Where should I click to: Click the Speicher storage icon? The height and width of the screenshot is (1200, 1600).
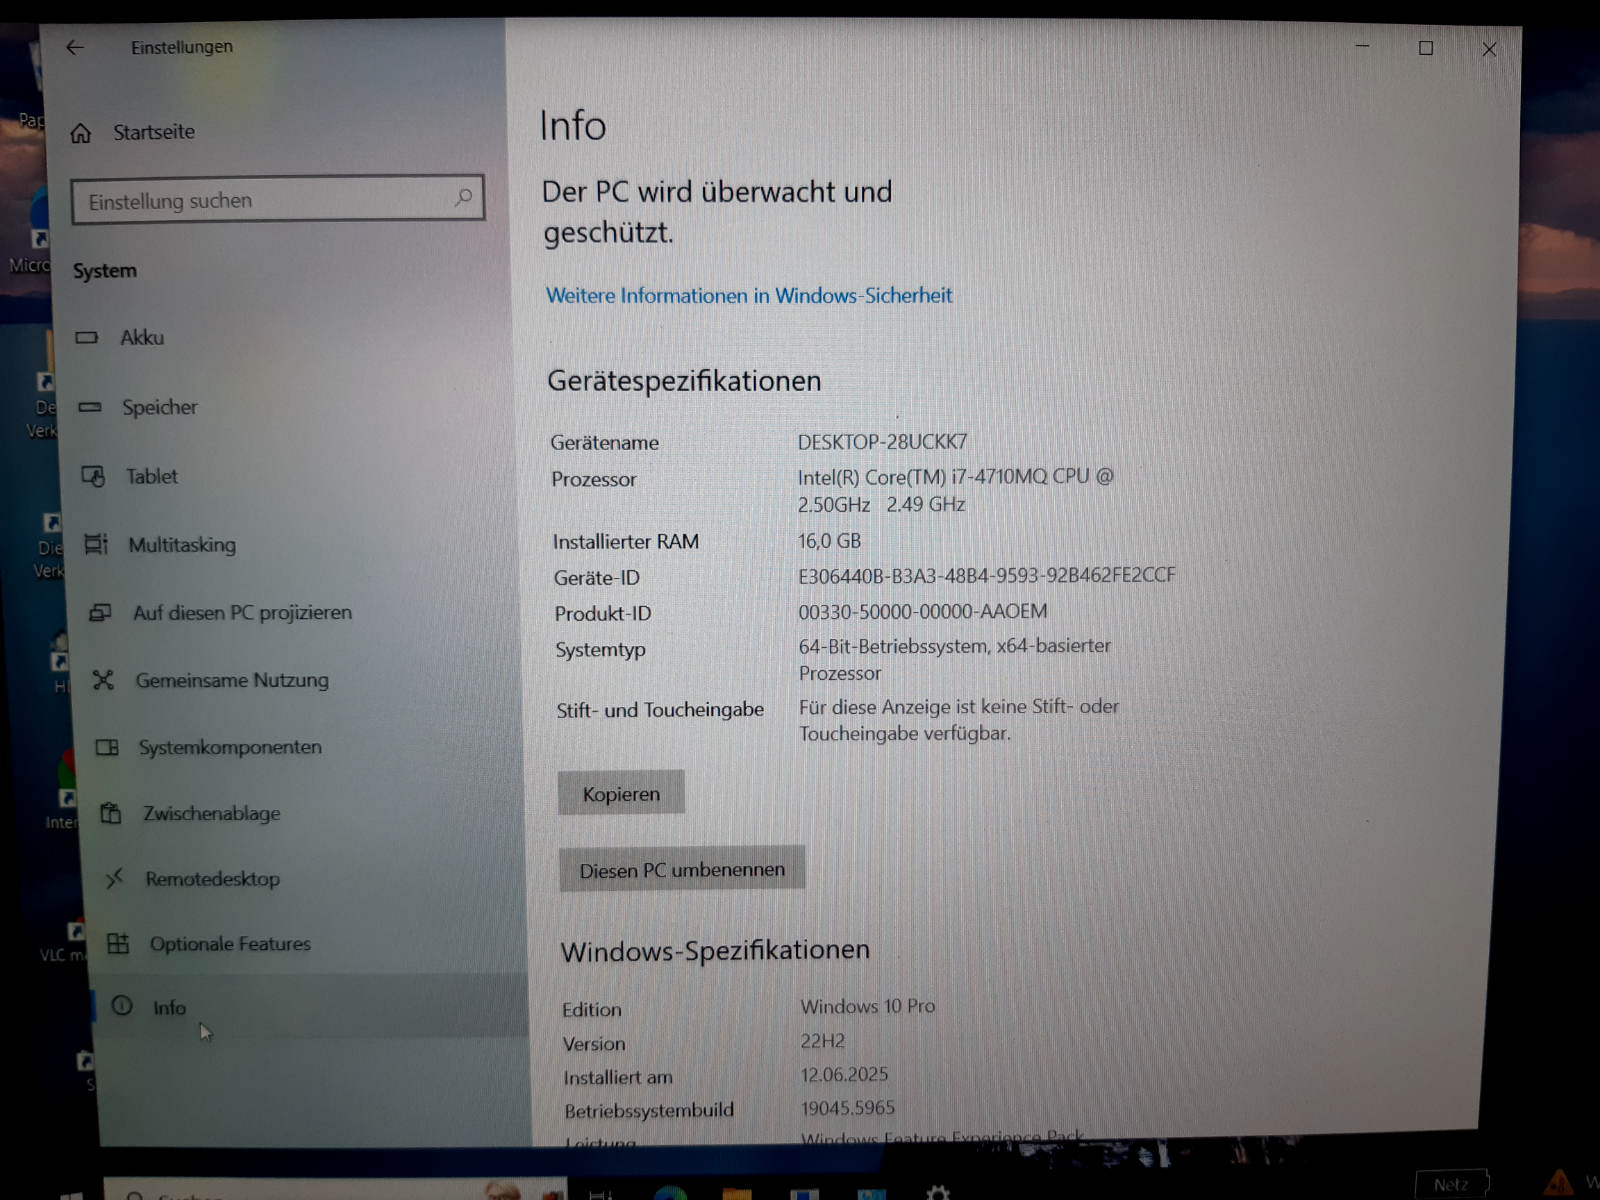(x=90, y=407)
